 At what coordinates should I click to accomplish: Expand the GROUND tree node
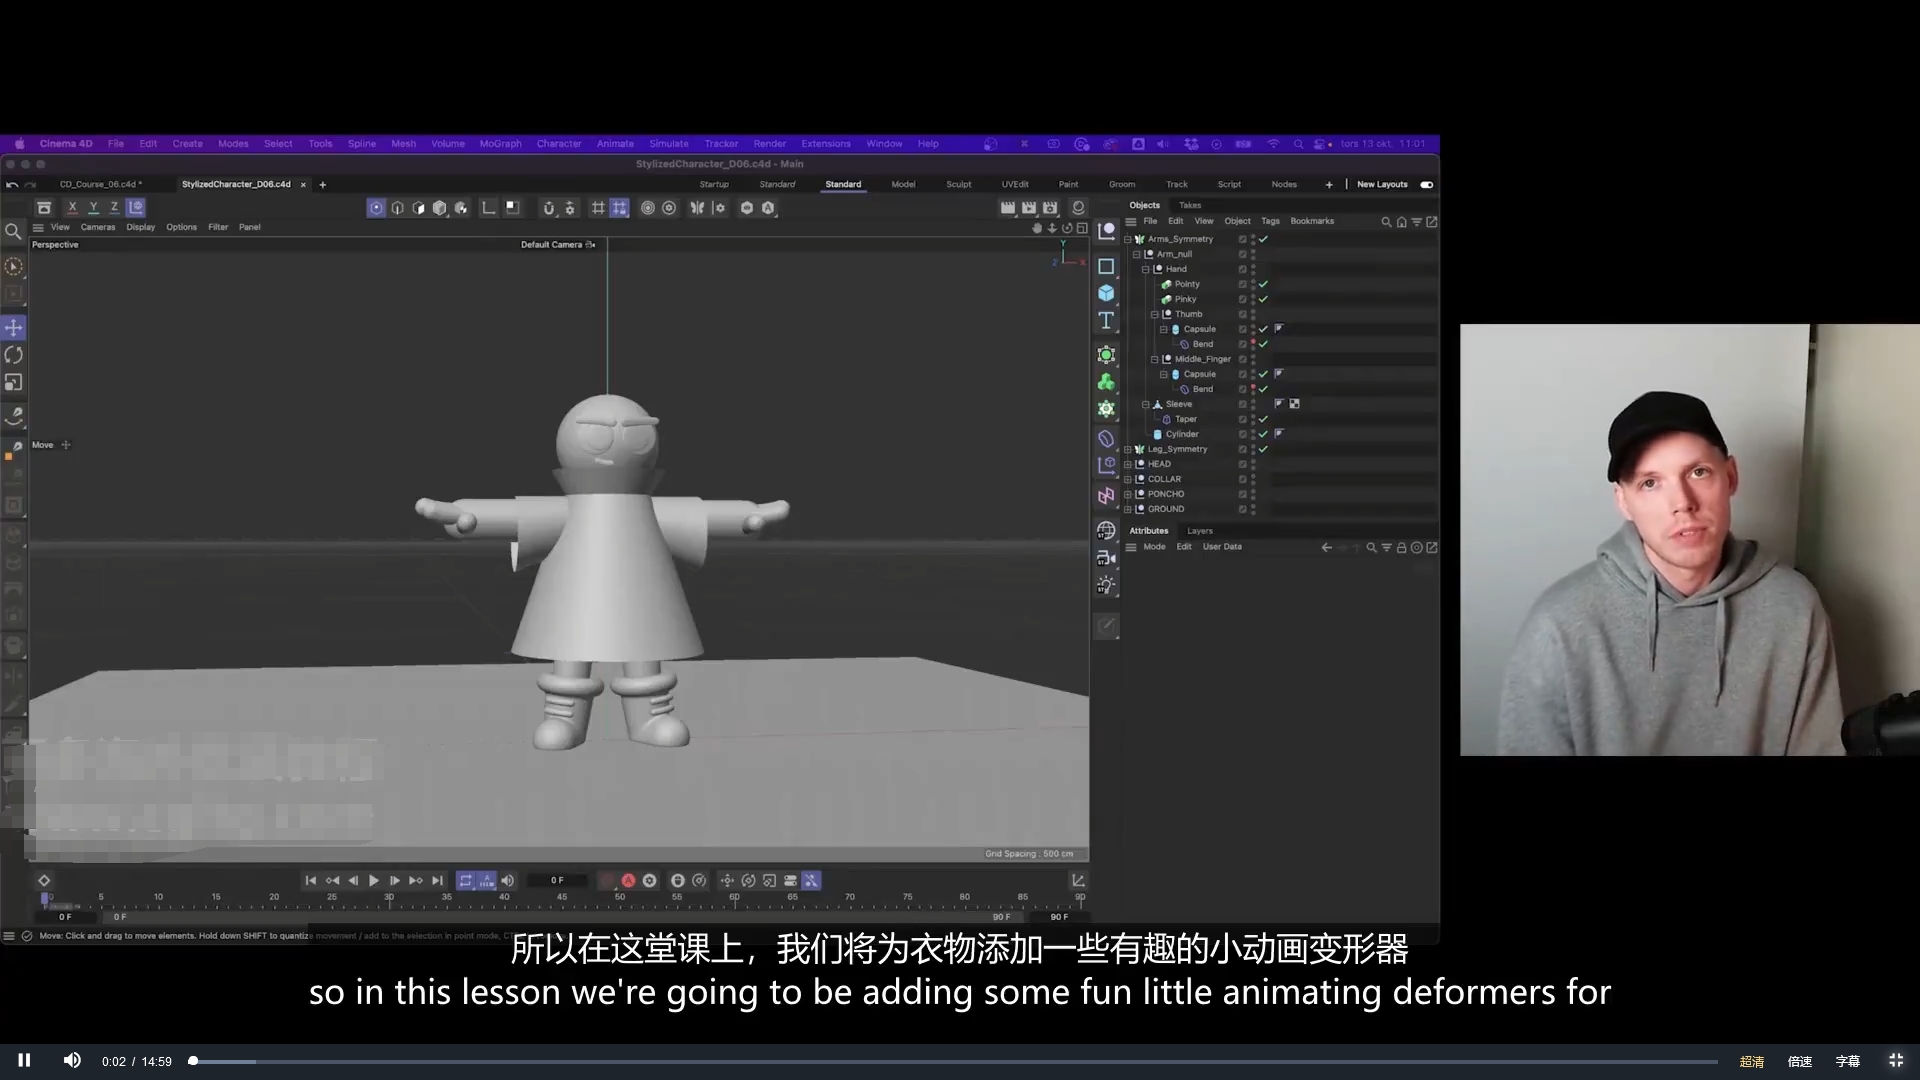click(x=1128, y=510)
